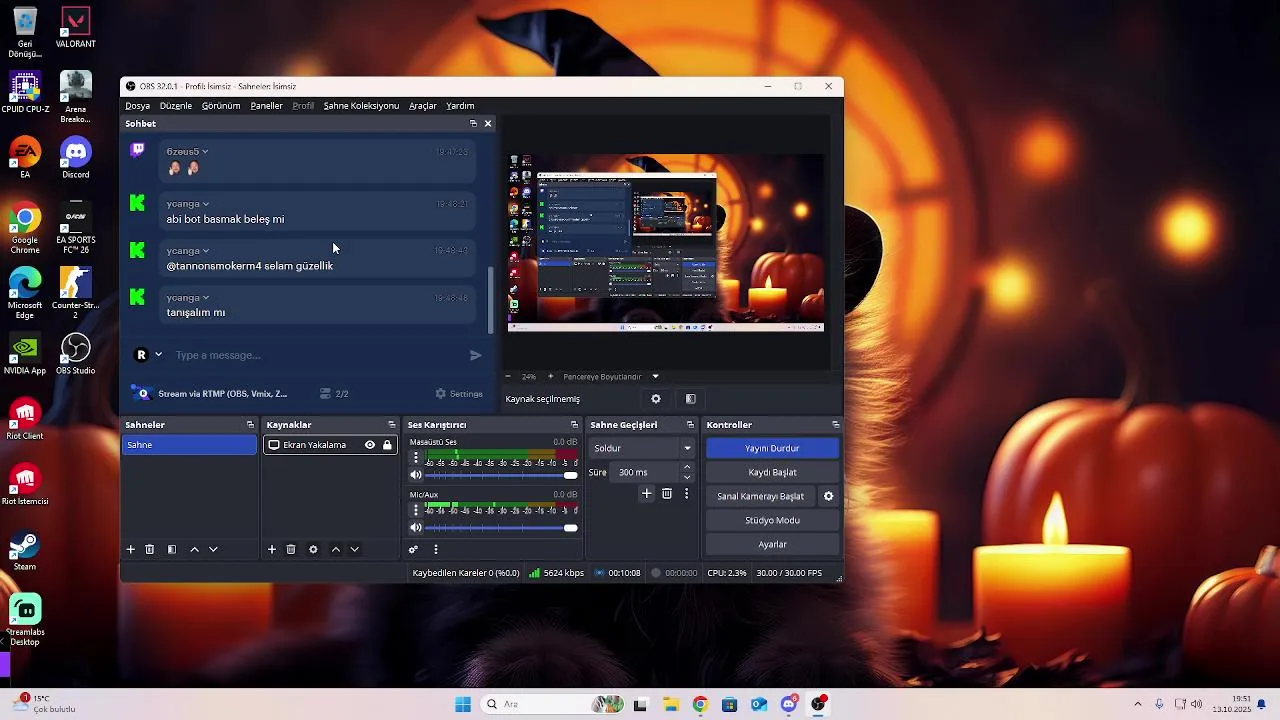Viewport: 1280px width, 720px height.
Task: Zoom in the preview with plus icon
Action: click(550, 377)
